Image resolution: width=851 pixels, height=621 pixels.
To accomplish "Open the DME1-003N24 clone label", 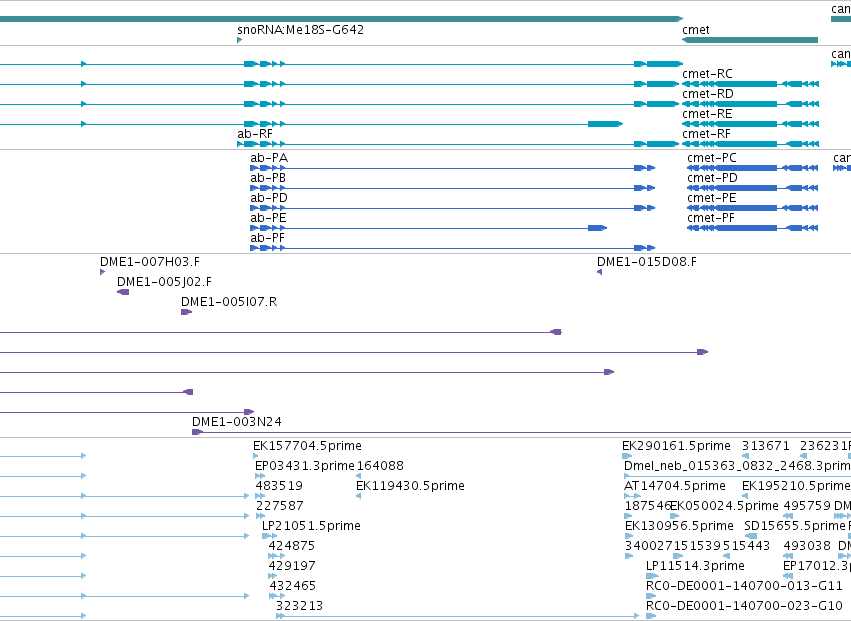I will (237, 422).
